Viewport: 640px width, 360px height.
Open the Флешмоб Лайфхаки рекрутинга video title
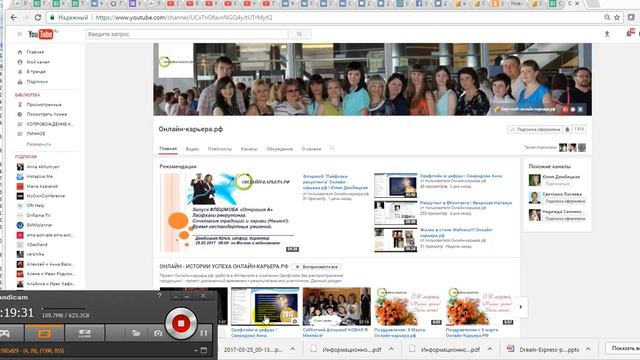(335, 182)
